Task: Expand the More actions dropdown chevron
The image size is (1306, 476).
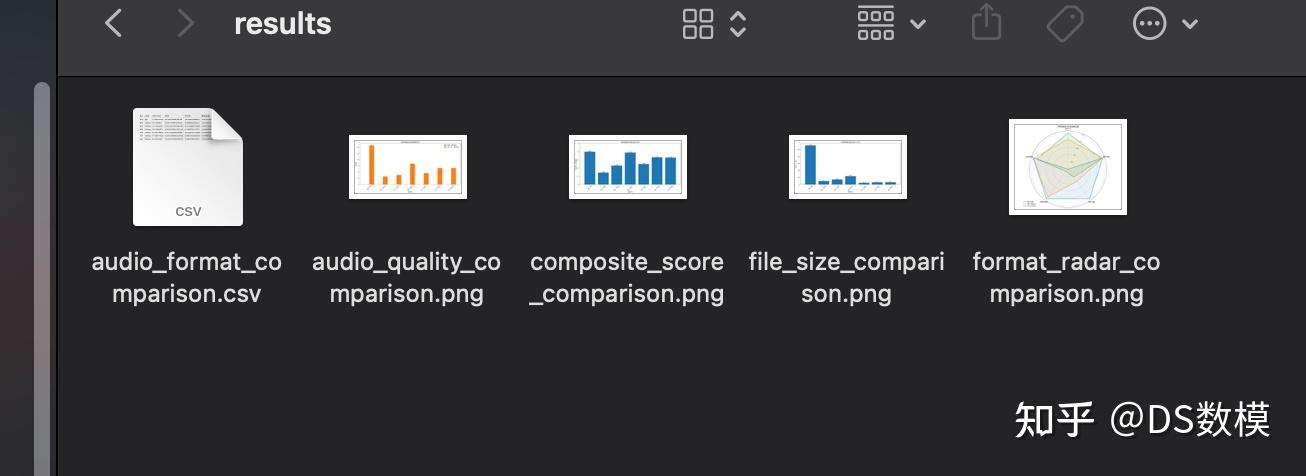Action: tap(1190, 24)
